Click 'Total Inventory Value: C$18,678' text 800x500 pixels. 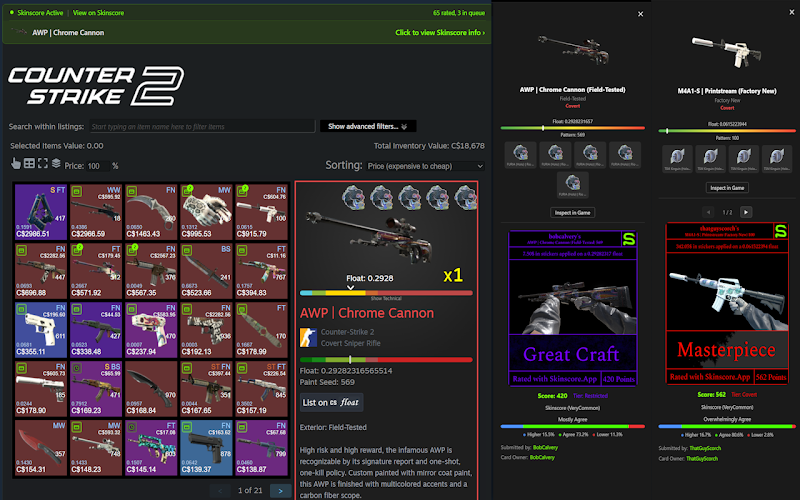click(x=429, y=145)
